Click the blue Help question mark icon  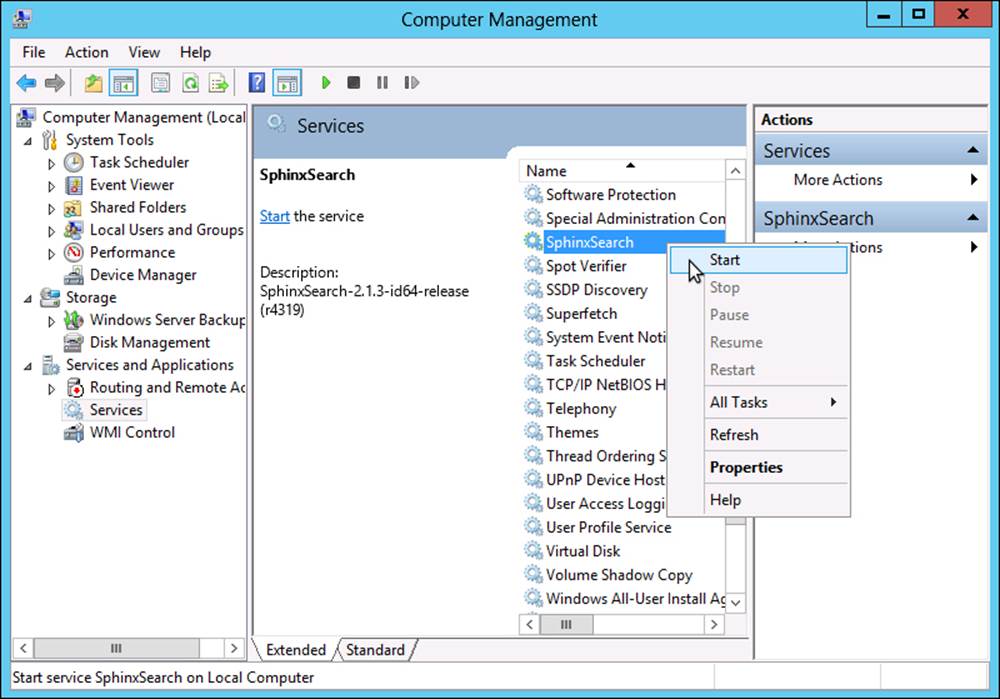pos(256,82)
